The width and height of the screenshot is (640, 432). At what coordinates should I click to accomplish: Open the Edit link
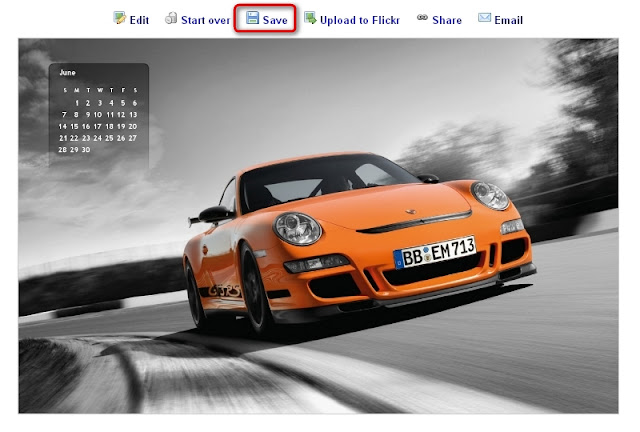click(139, 20)
